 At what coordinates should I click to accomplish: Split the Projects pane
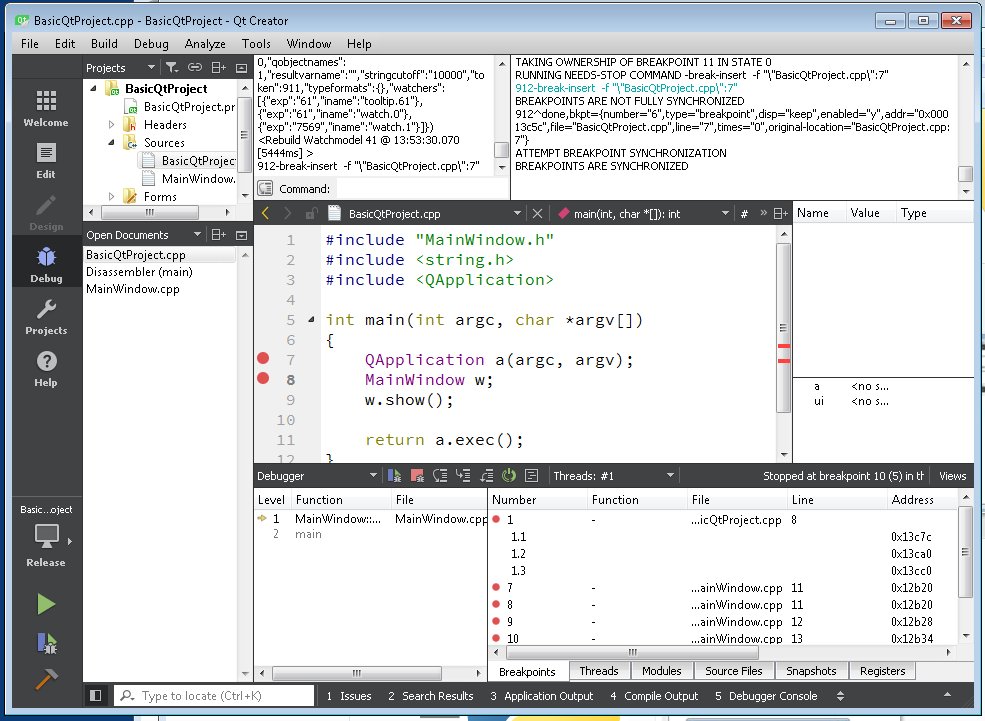click(x=218, y=67)
